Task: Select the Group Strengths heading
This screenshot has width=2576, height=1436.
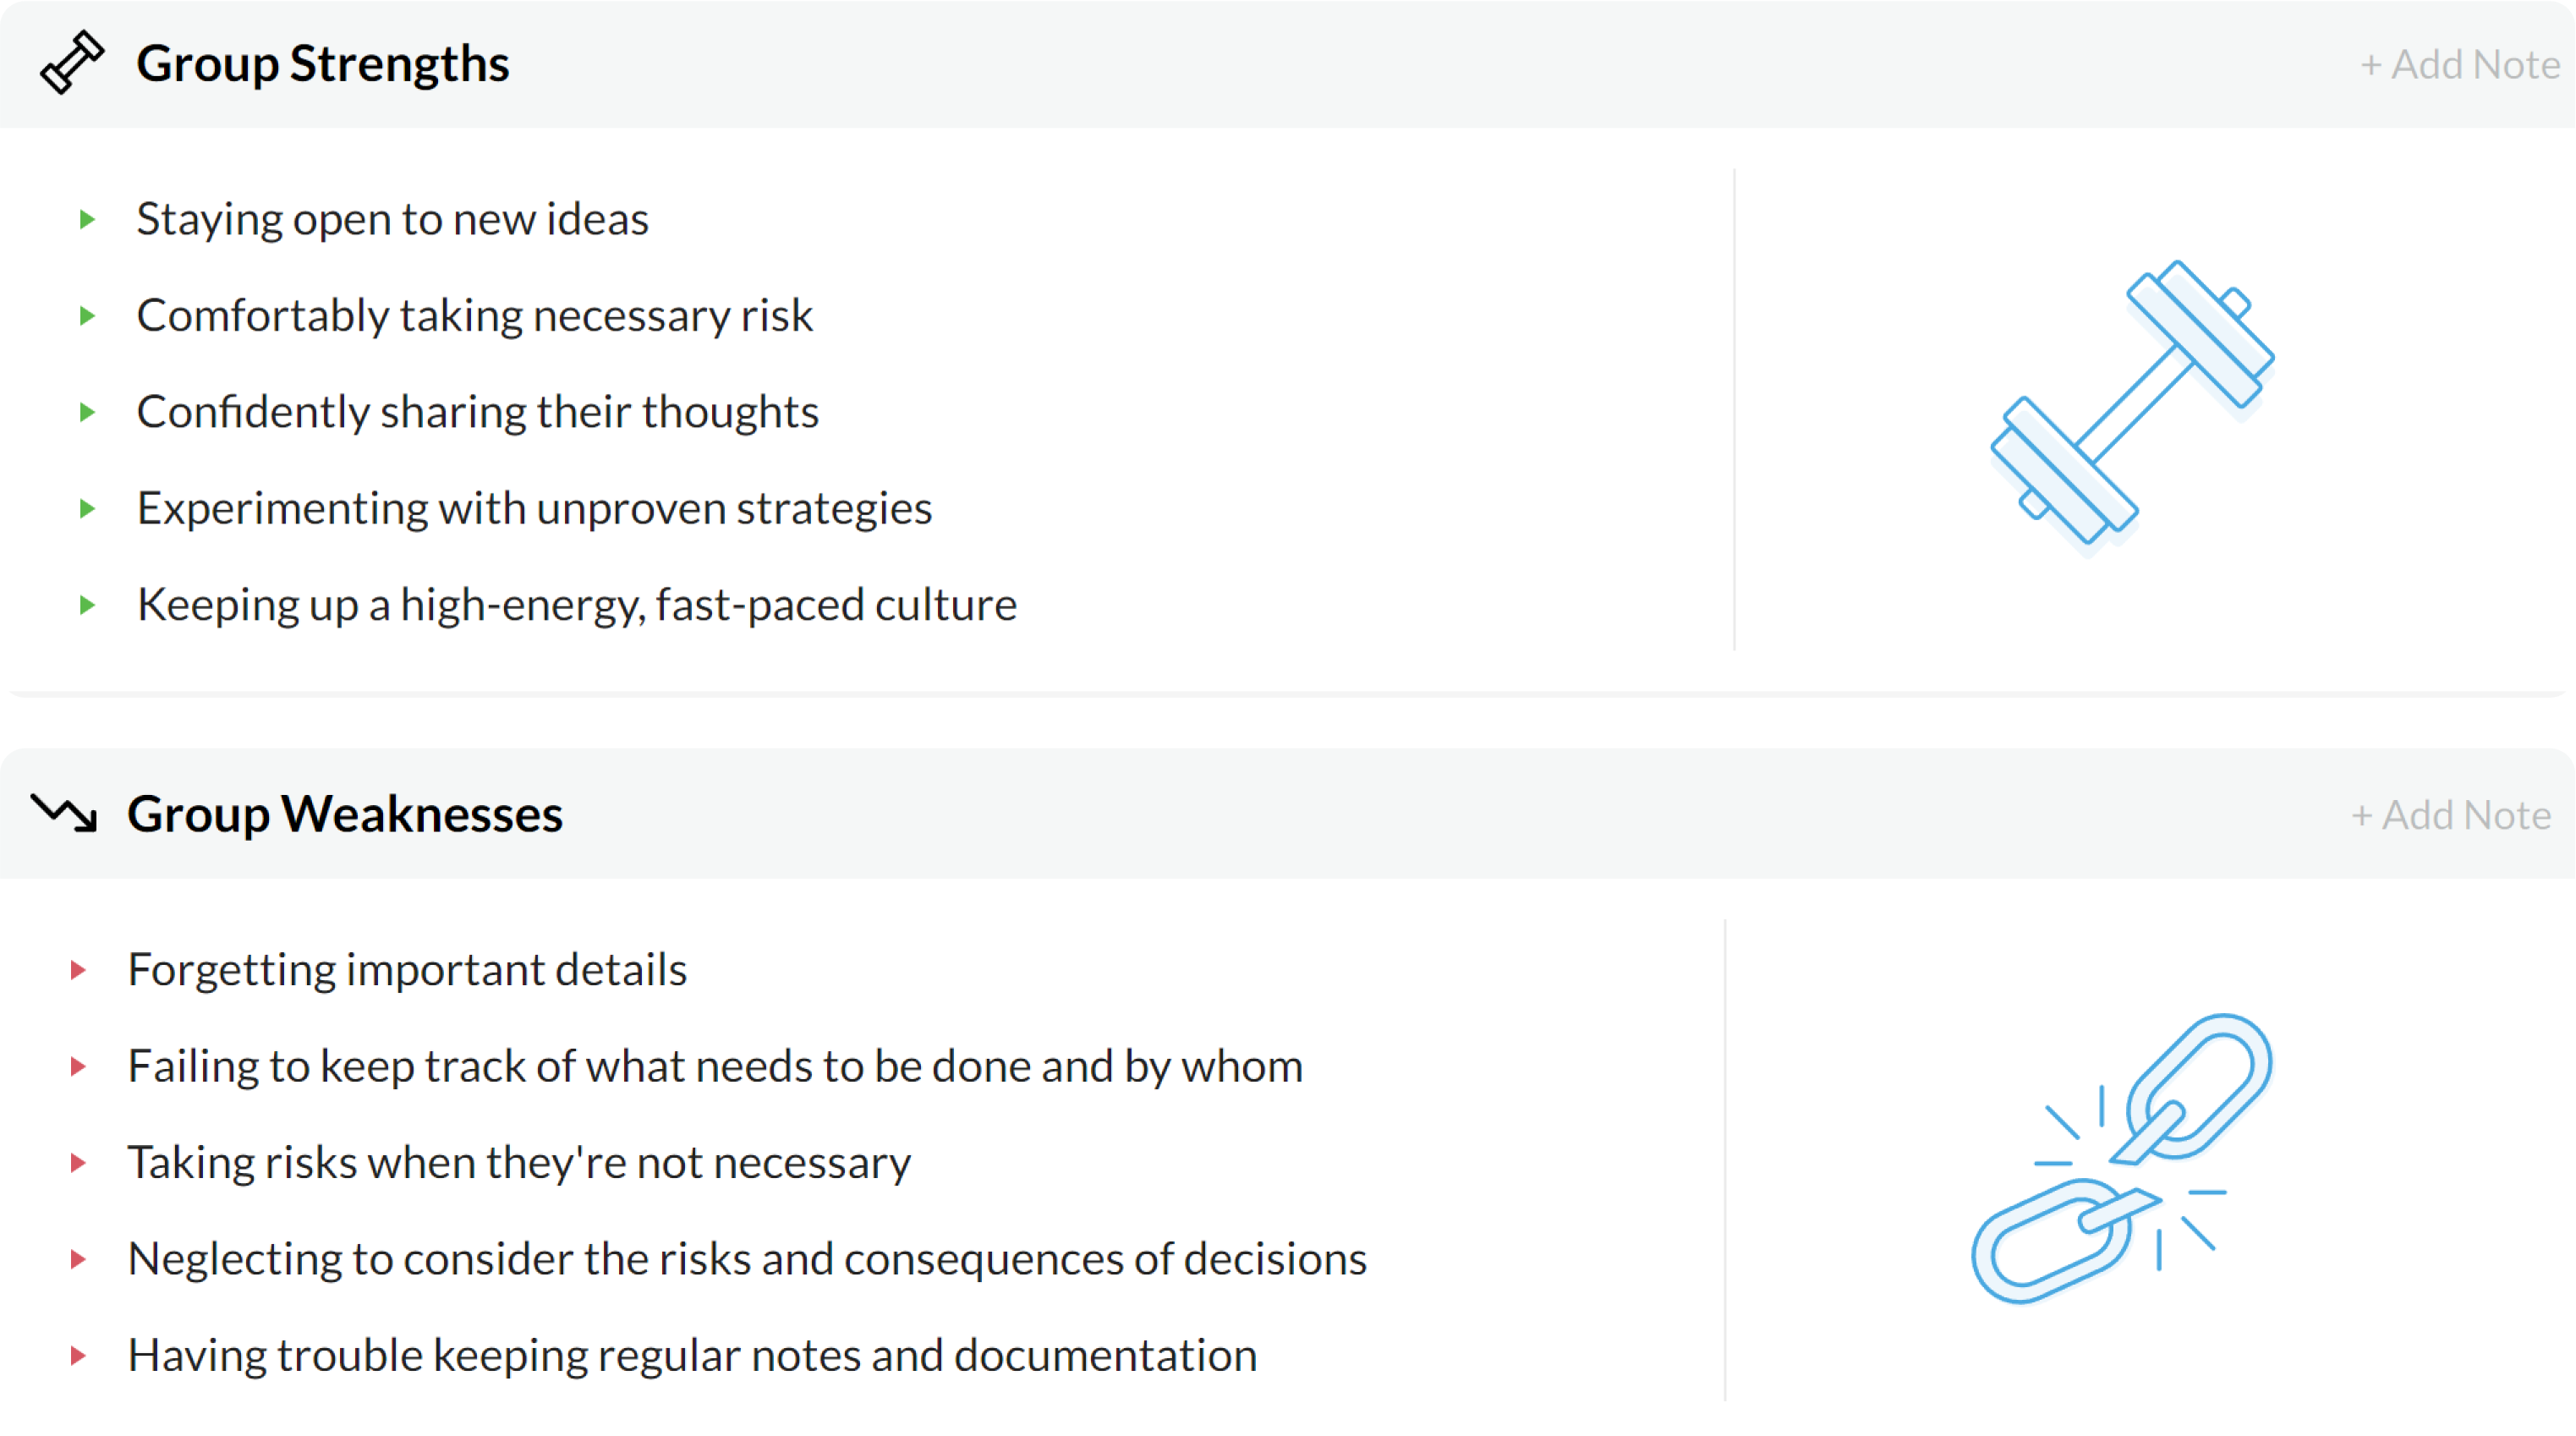Action: click(322, 63)
